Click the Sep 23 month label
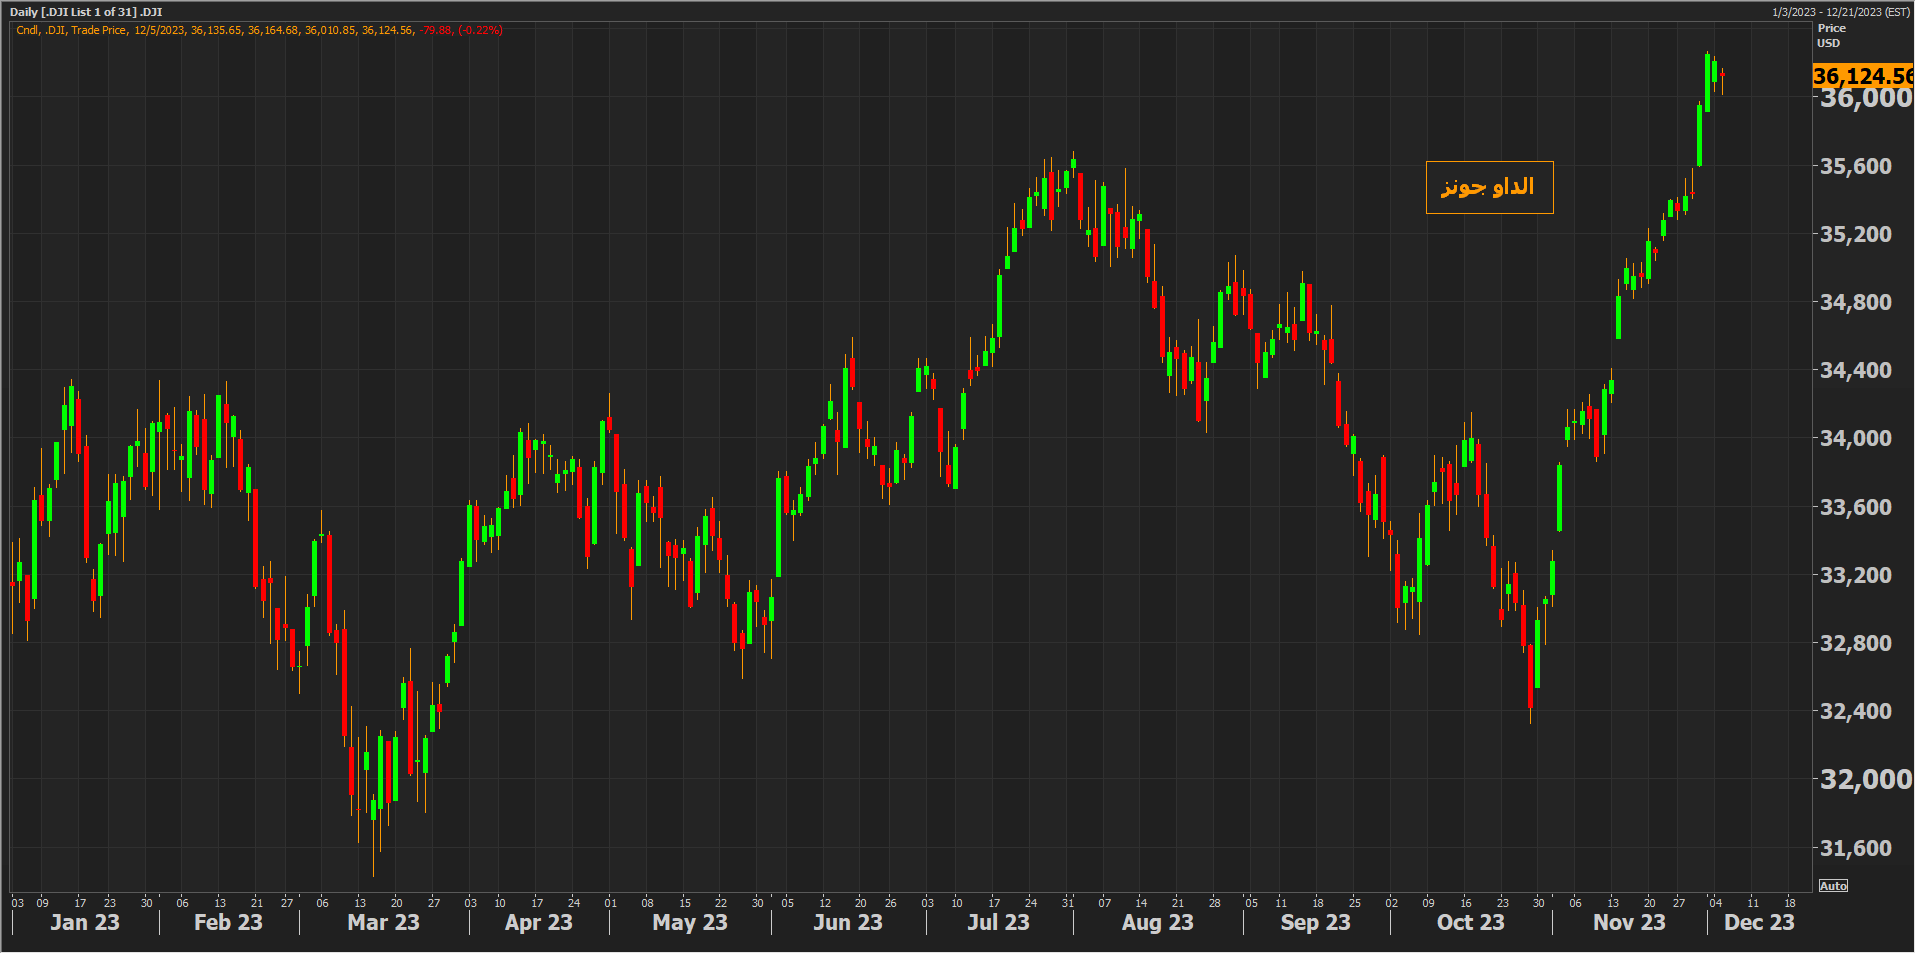The image size is (1916, 954). 1315,922
